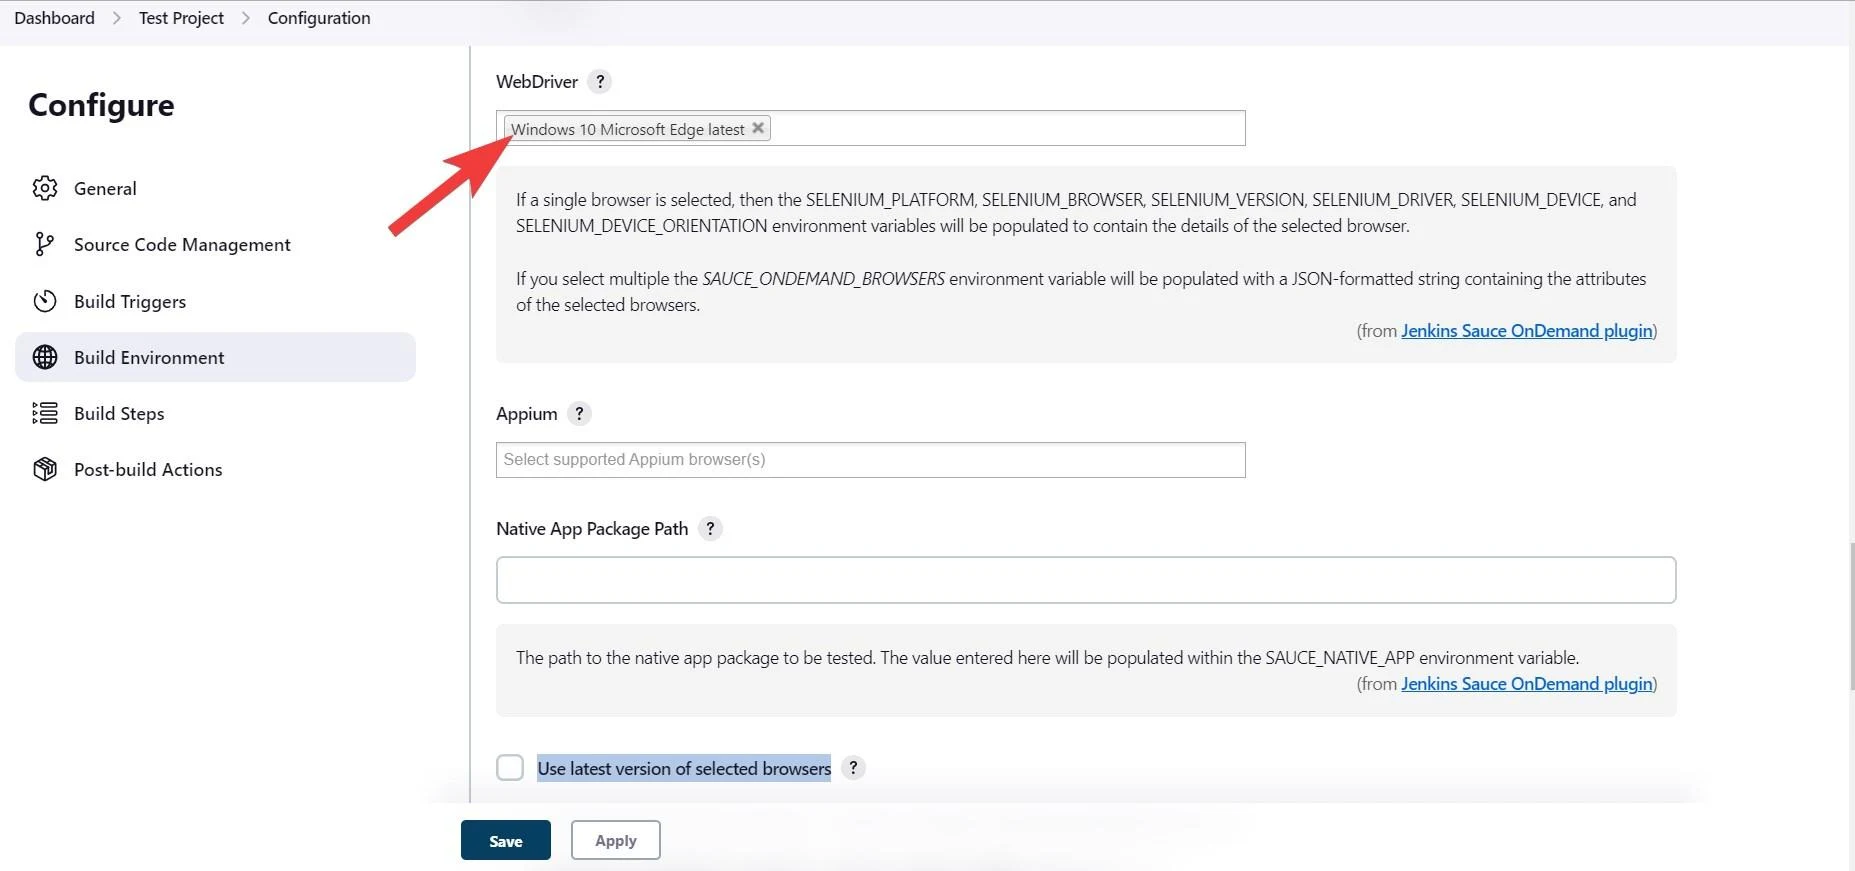This screenshot has height=871, width=1855.
Task: Go to Build Steps section
Action: (215, 413)
